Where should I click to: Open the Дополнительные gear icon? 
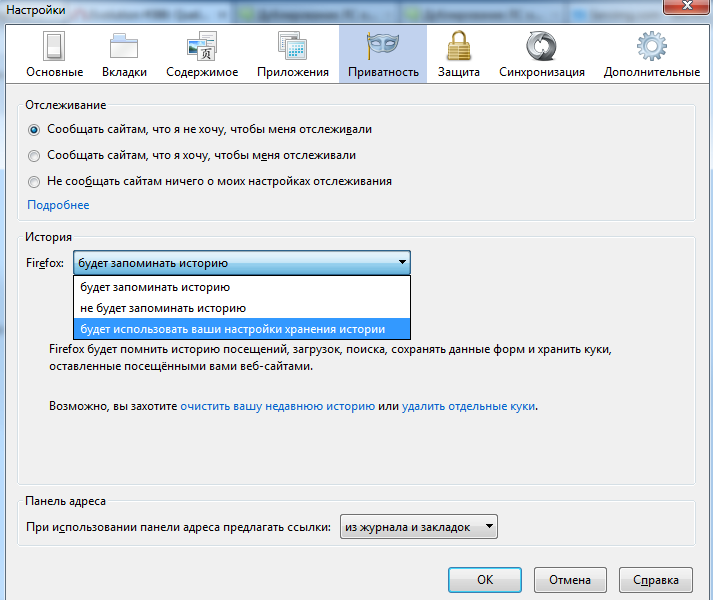[652, 46]
